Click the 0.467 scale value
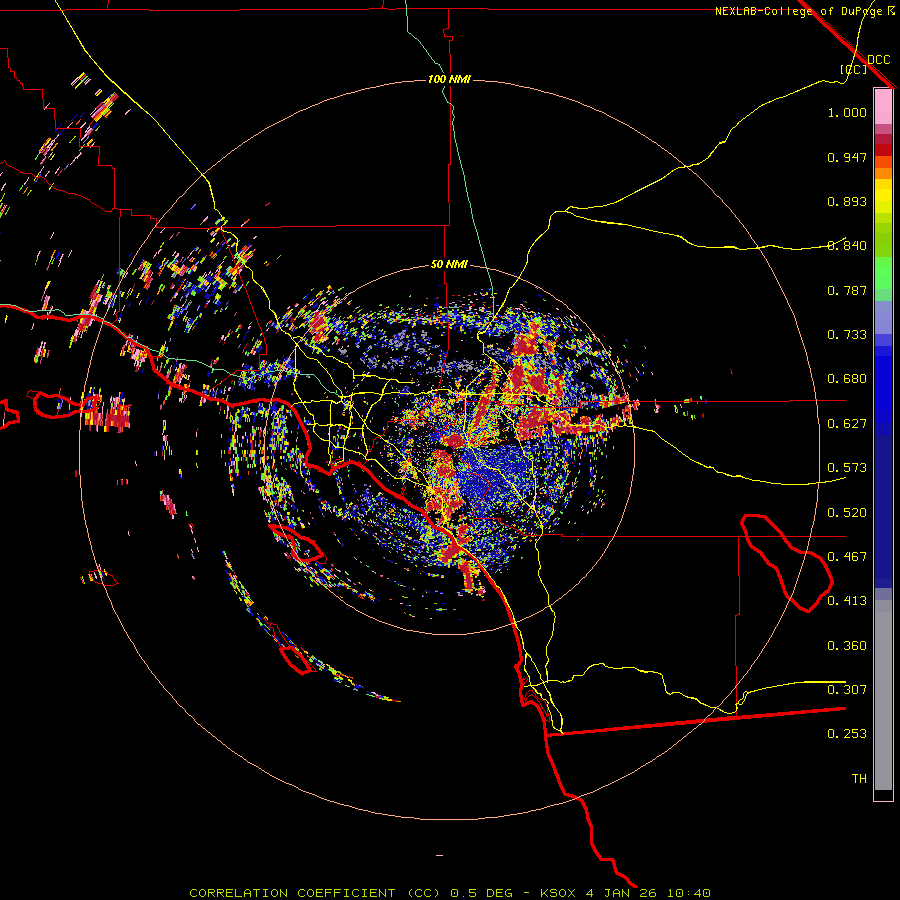The height and width of the screenshot is (900, 900). click(847, 557)
